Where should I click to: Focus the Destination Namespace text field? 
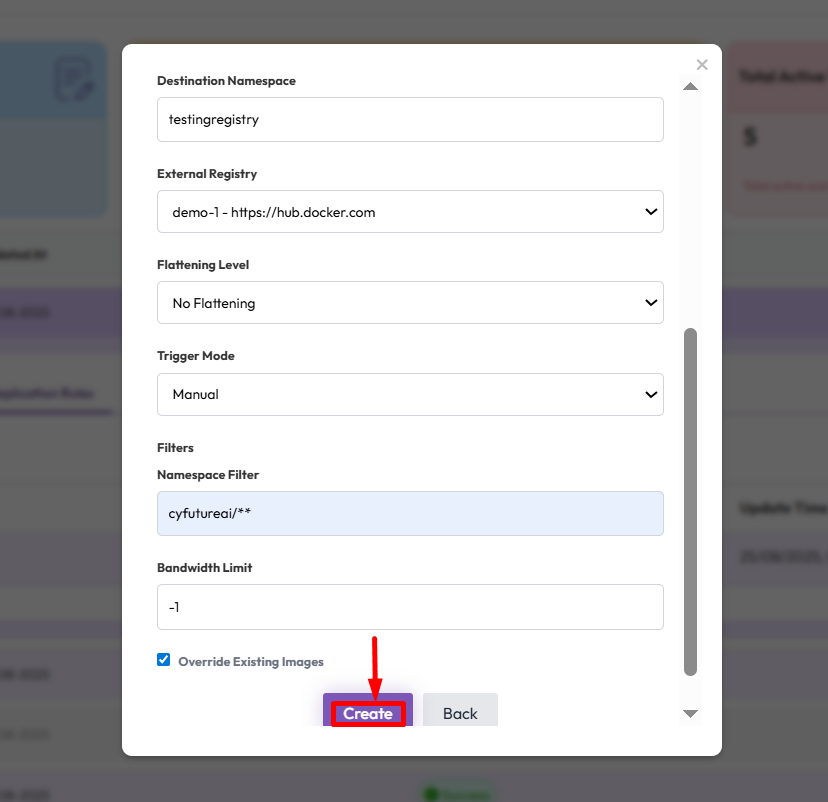[x=410, y=119]
